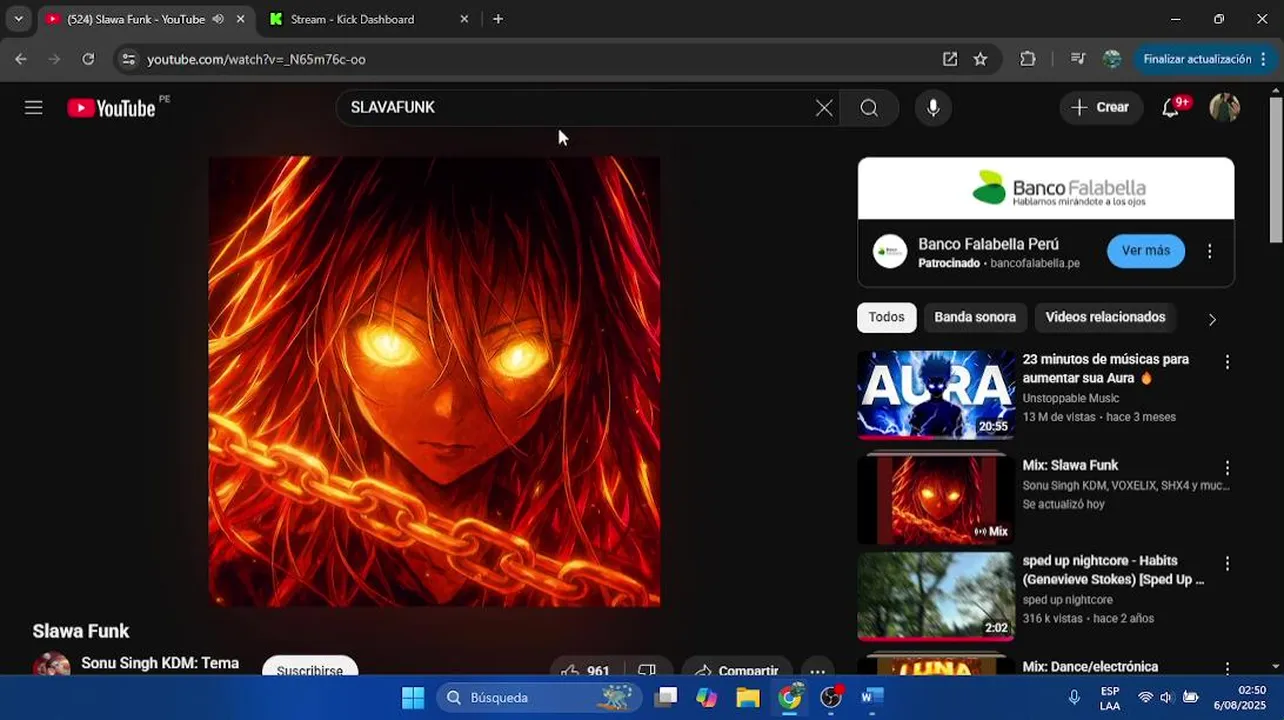Open the volume tray icon
Image resolution: width=1284 pixels, height=720 pixels.
[1167, 697]
